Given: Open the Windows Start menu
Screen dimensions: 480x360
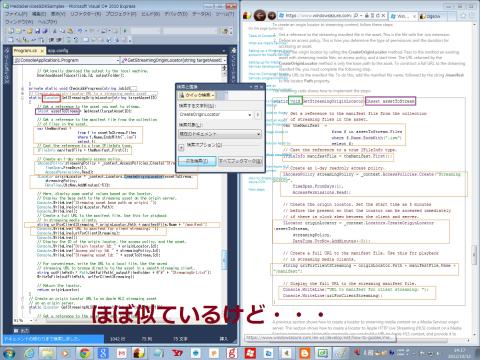Looking at the screenshot, I should pos(8,353).
